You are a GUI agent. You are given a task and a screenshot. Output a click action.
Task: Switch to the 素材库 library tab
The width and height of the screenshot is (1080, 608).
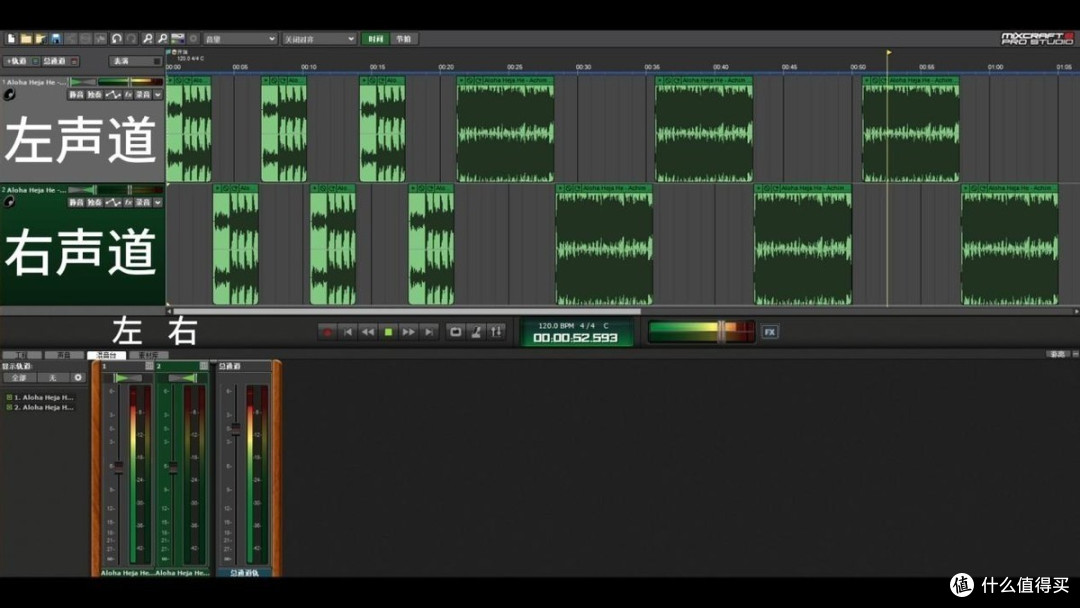coord(148,355)
